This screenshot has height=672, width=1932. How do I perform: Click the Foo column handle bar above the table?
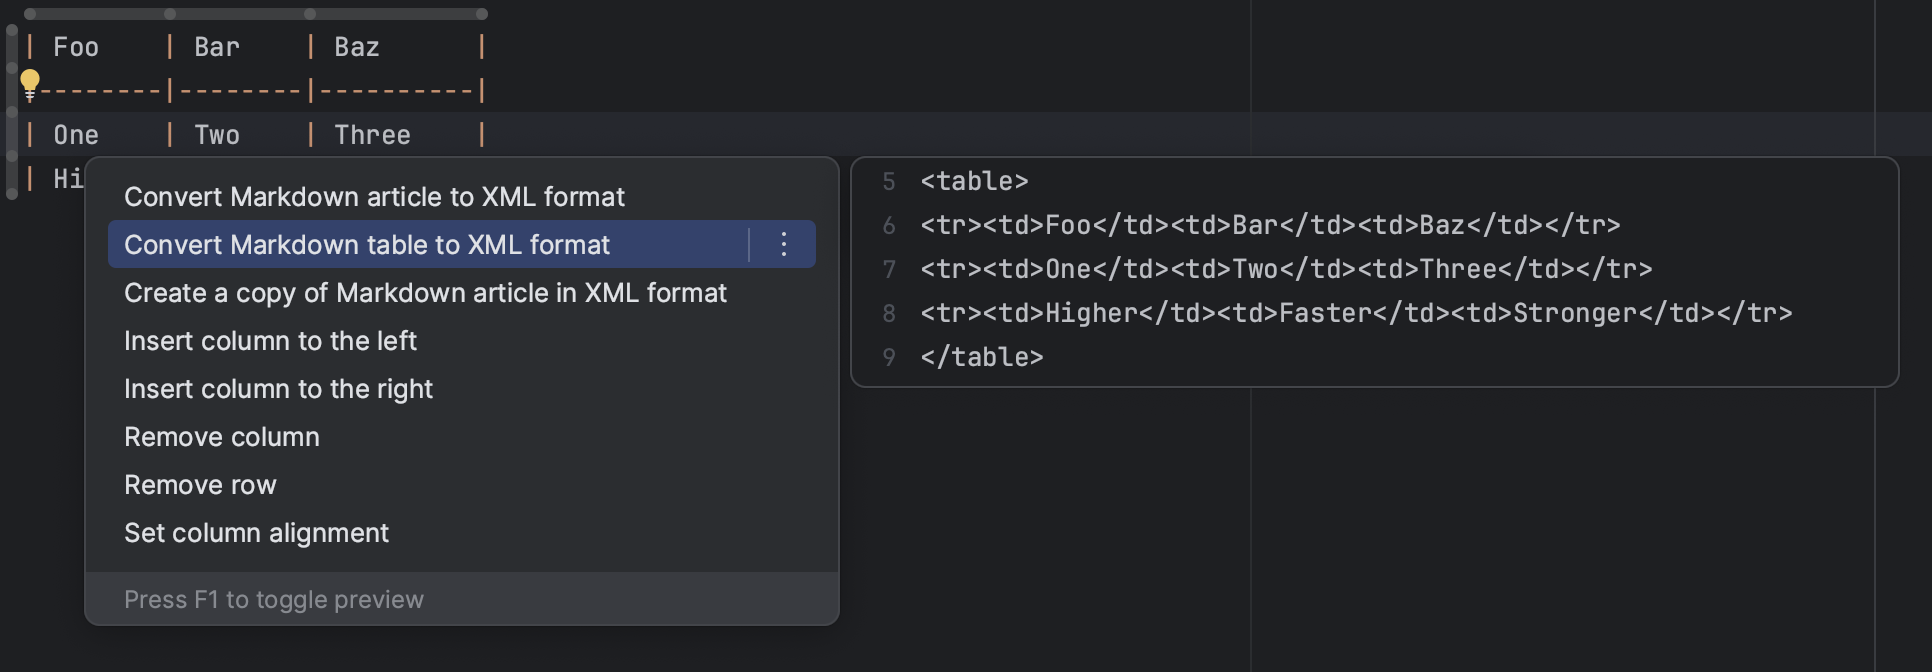[x=100, y=14]
